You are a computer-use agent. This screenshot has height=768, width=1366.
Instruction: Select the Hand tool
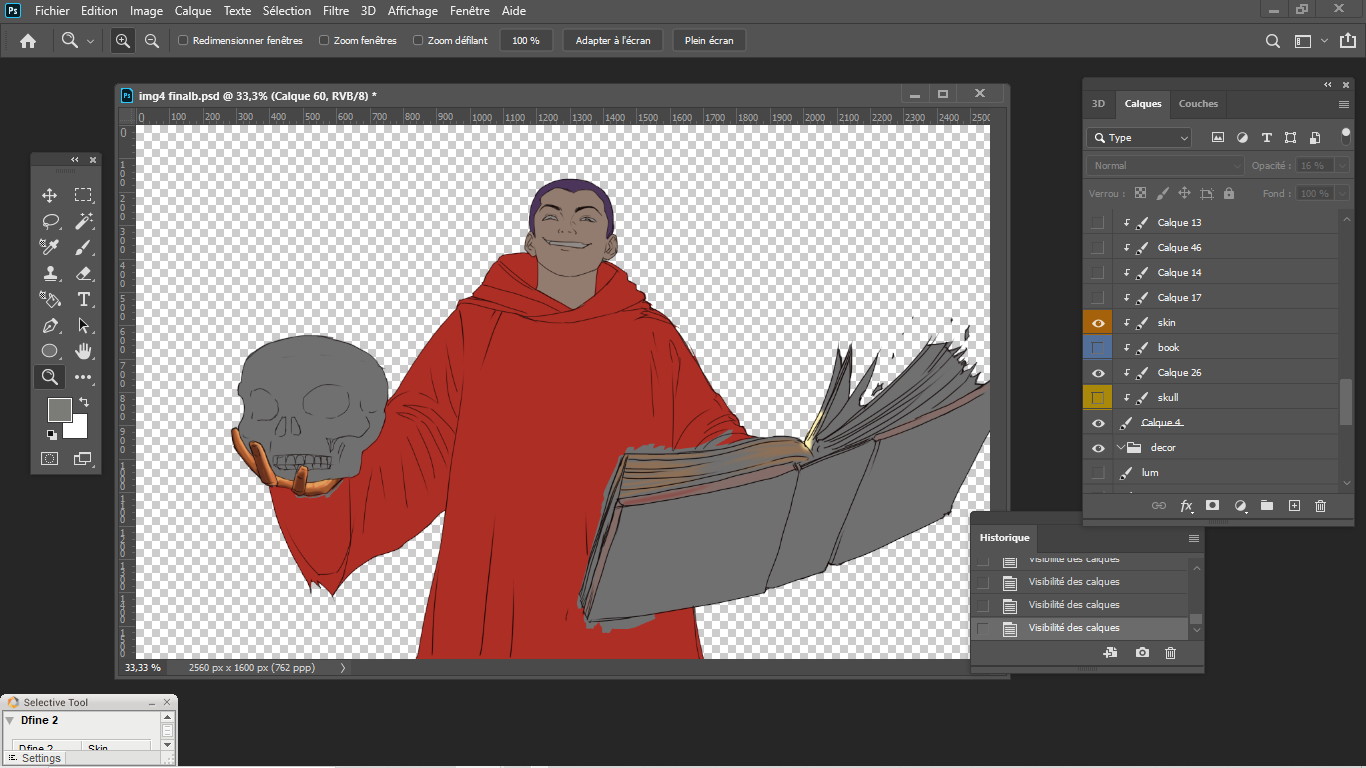84,351
